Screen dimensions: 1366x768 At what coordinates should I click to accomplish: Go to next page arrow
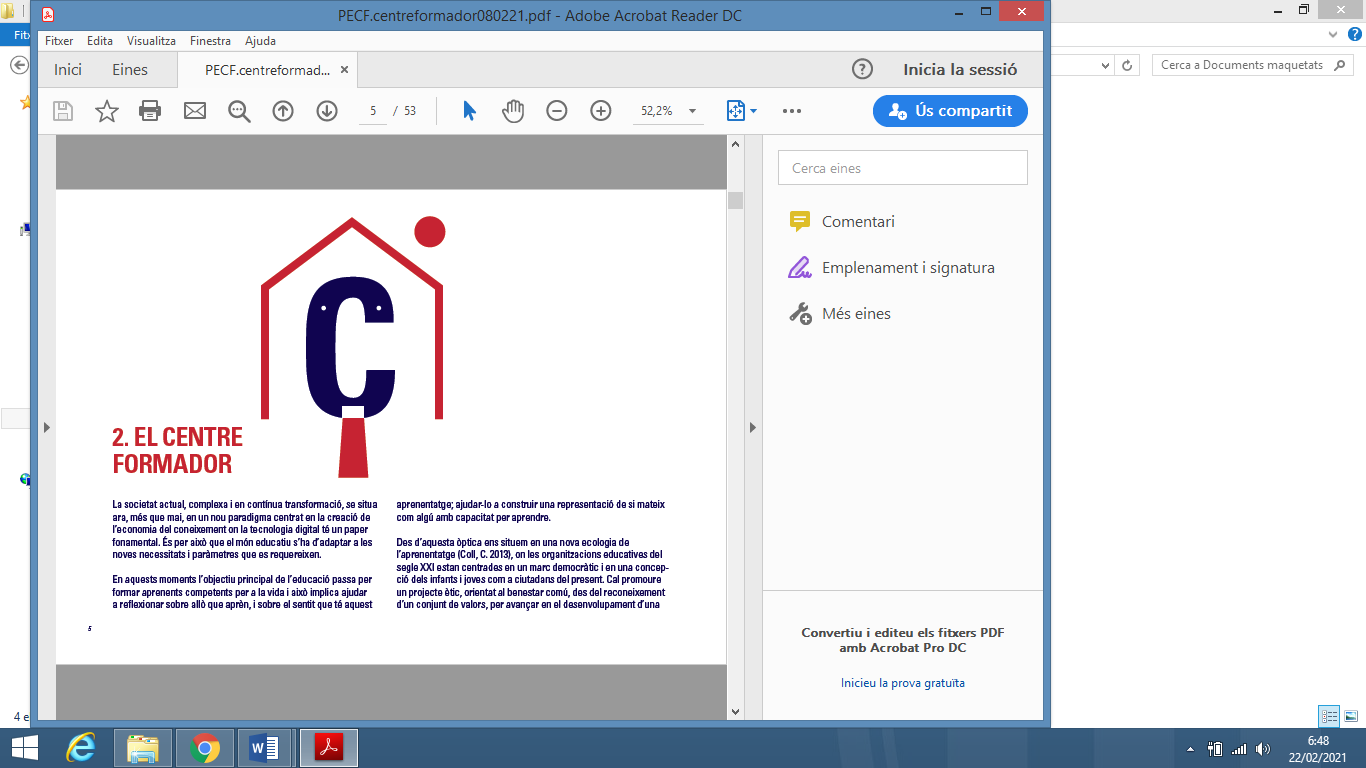[x=327, y=111]
